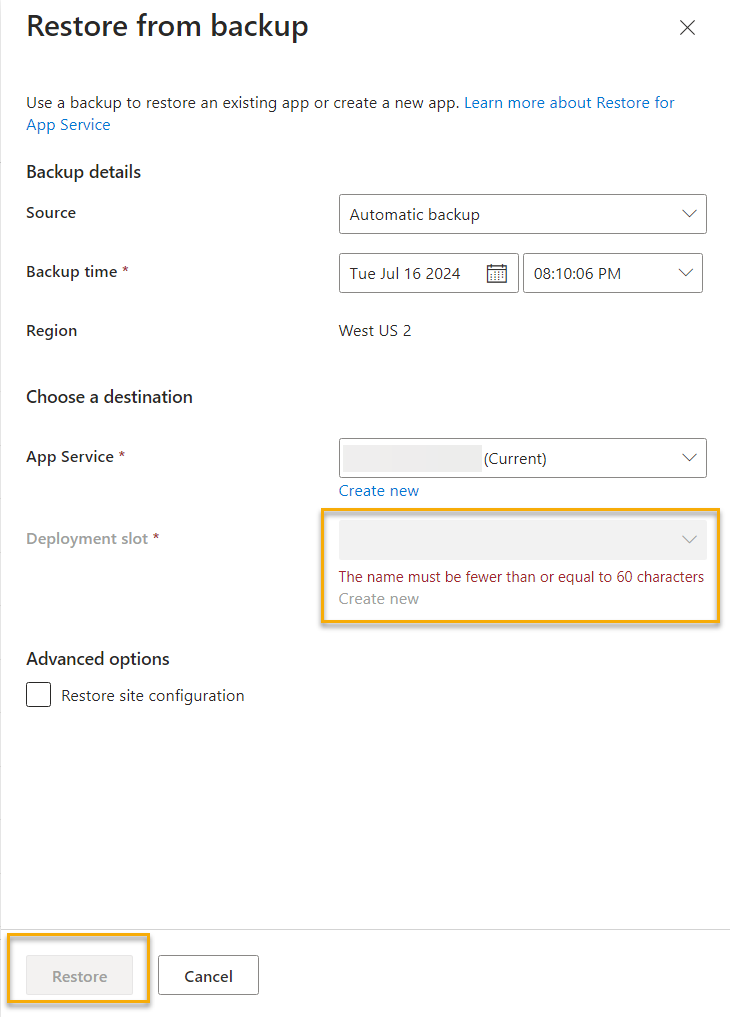Viewport: 730px width, 1017px height.
Task: Enable Restore site configuration checkbox
Action: click(x=38, y=695)
